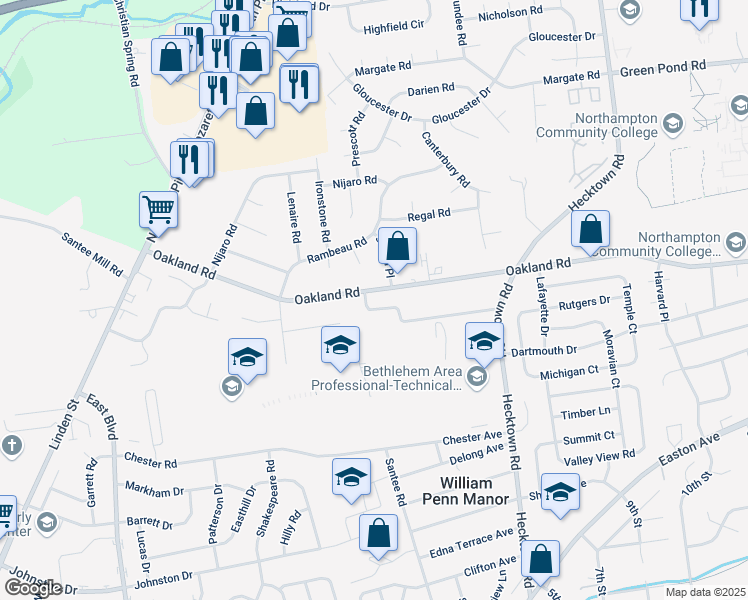Click the Edna Terrace Ave street label
Viewport: 748px width, 600px height.
[x=471, y=543]
